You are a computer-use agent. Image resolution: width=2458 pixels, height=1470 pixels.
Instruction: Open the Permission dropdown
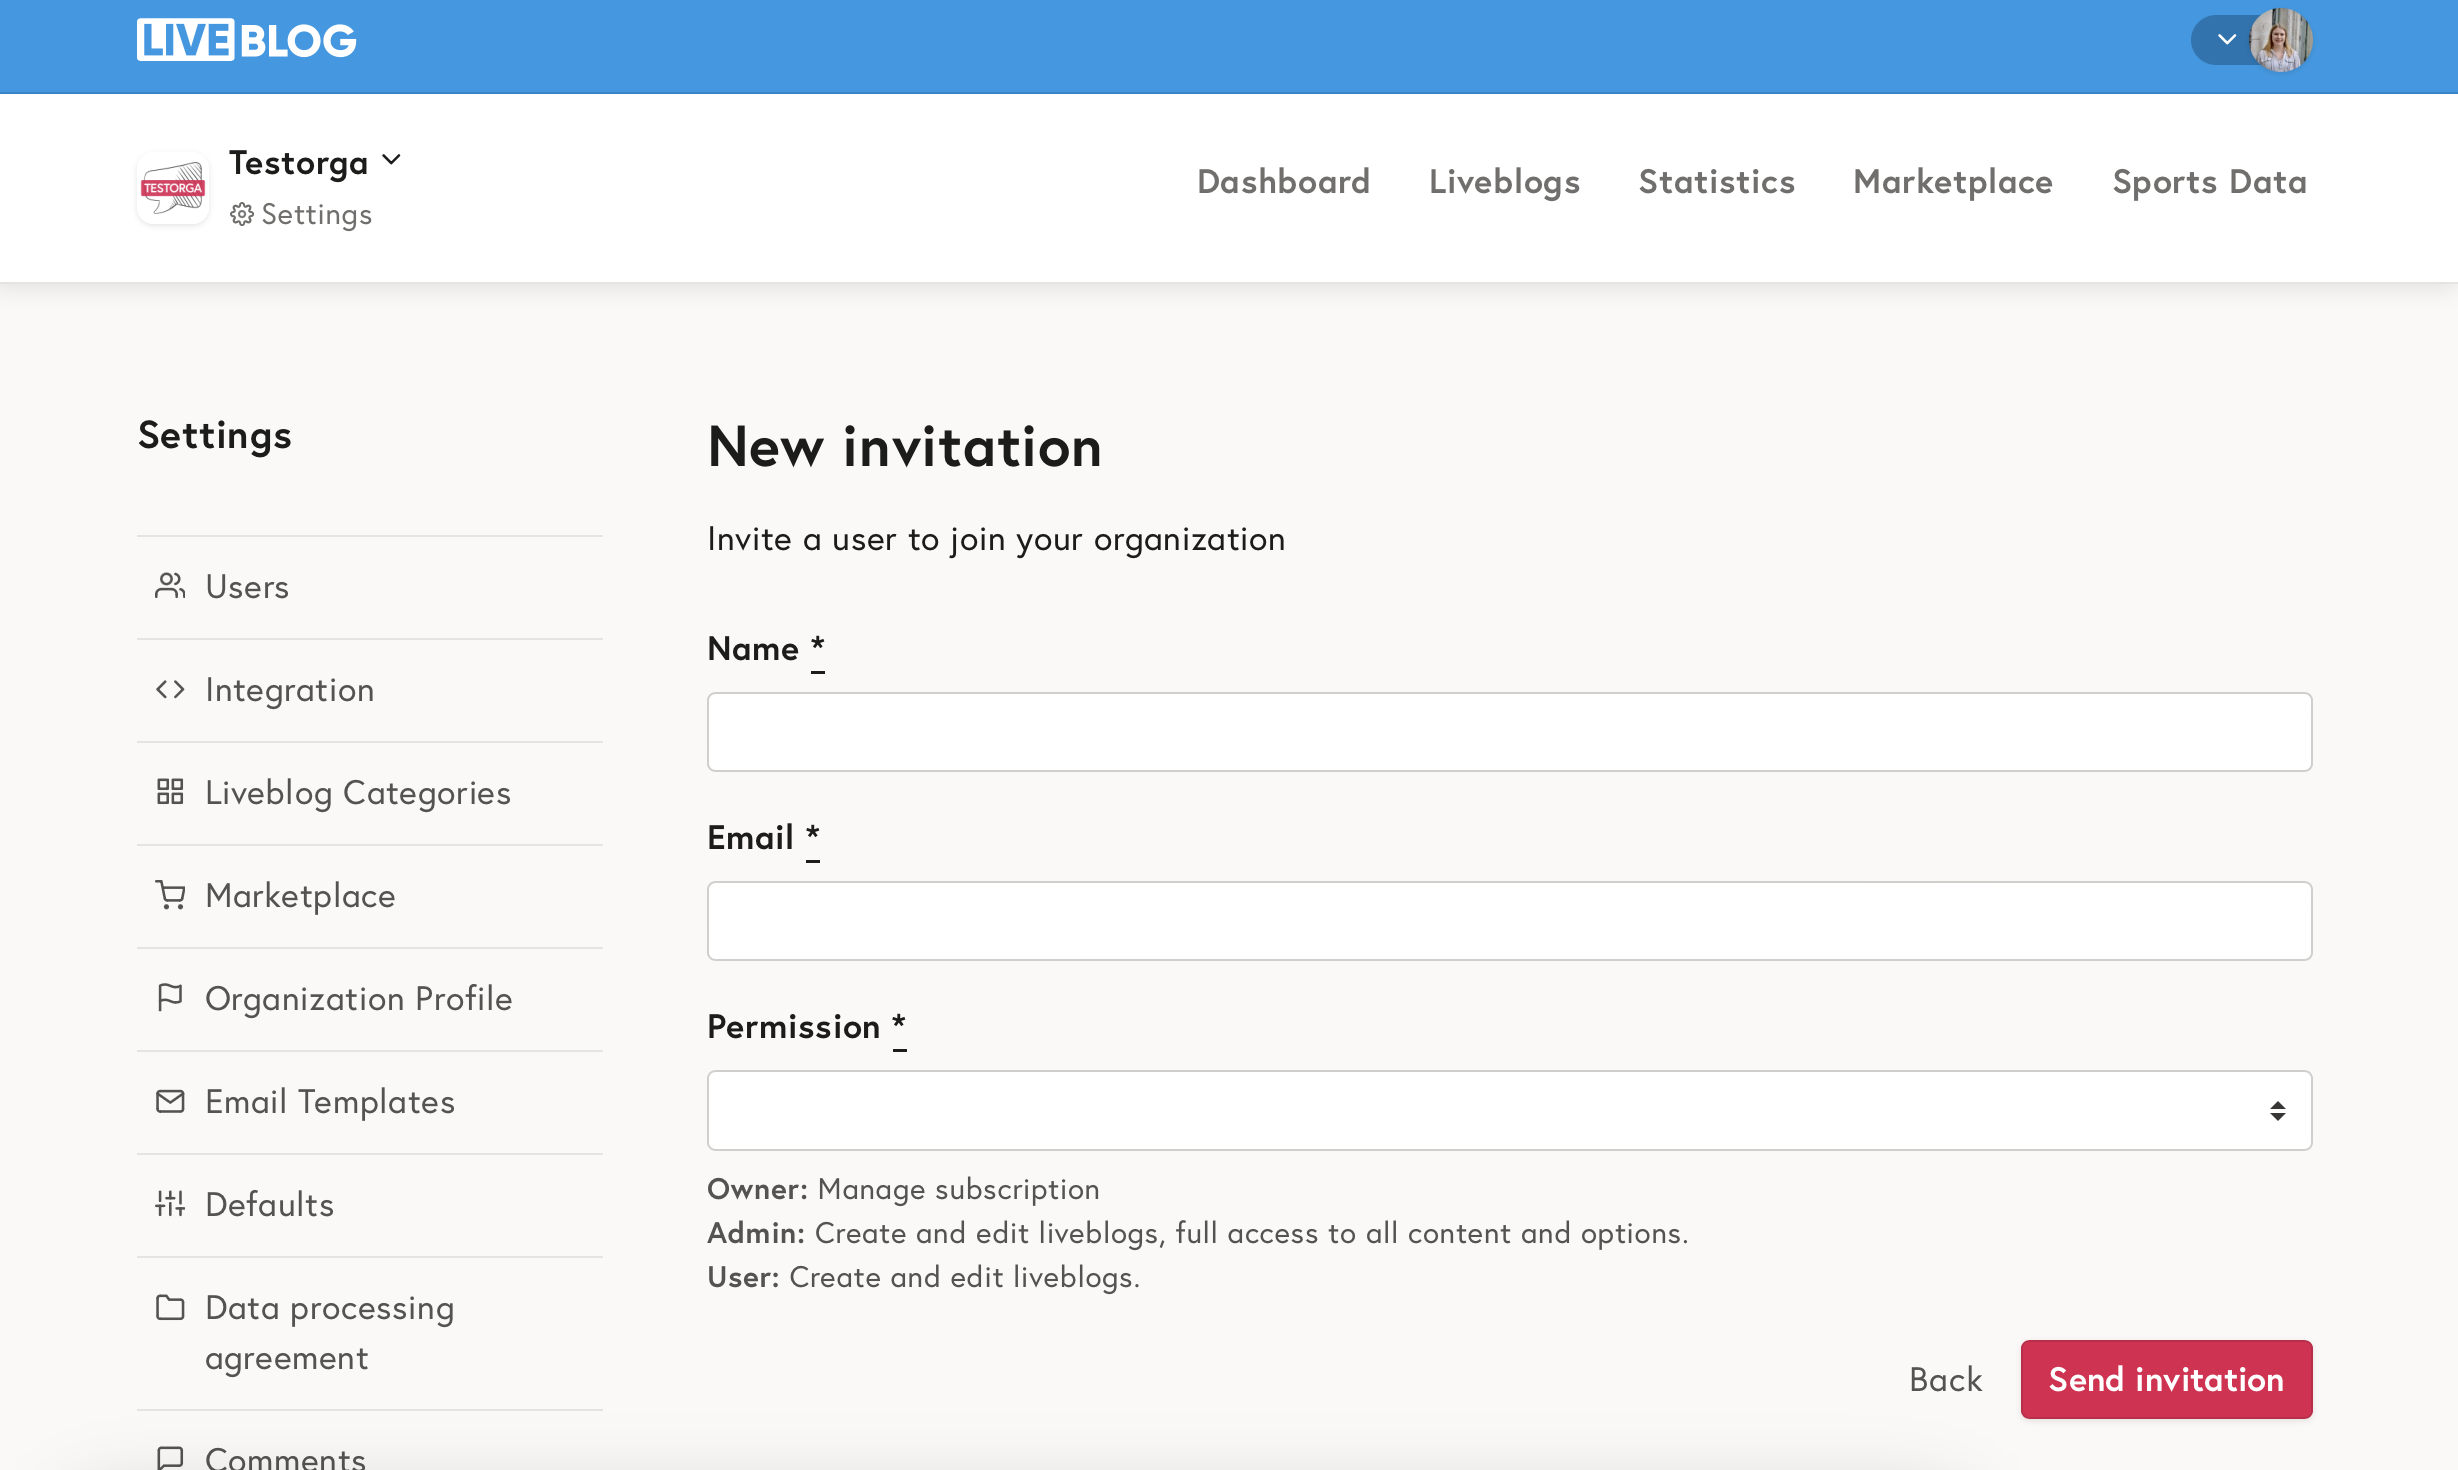click(1508, 1110)
